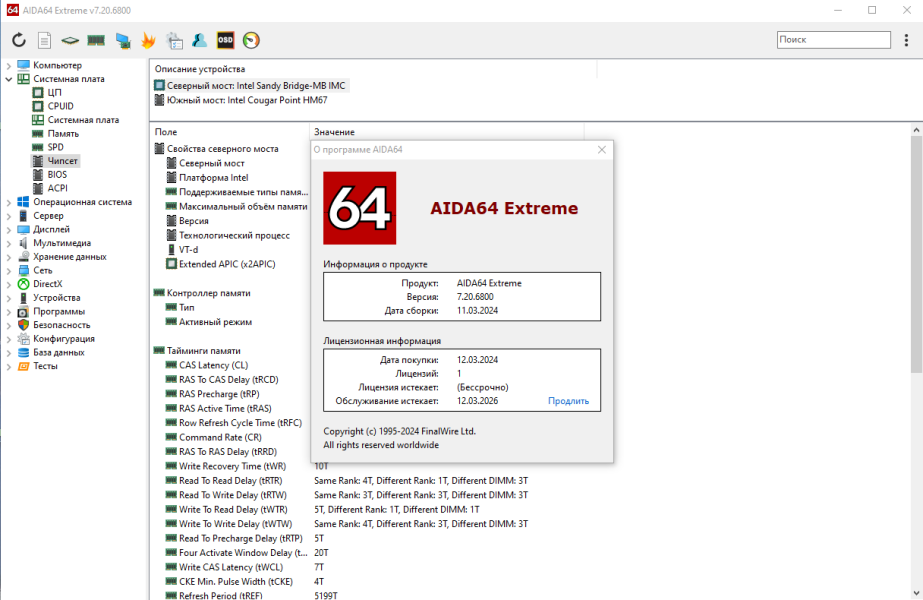Select the Активный режим row
Screen dimensions: 923x600
click(209, 322)
